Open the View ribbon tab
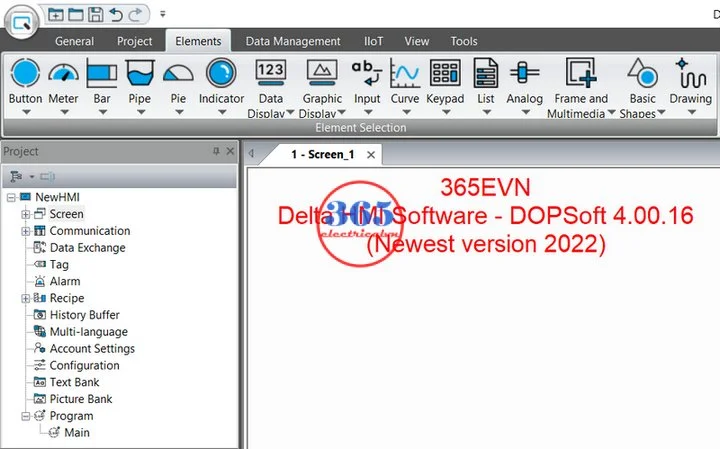720x449 pixels. pos(416,41)
